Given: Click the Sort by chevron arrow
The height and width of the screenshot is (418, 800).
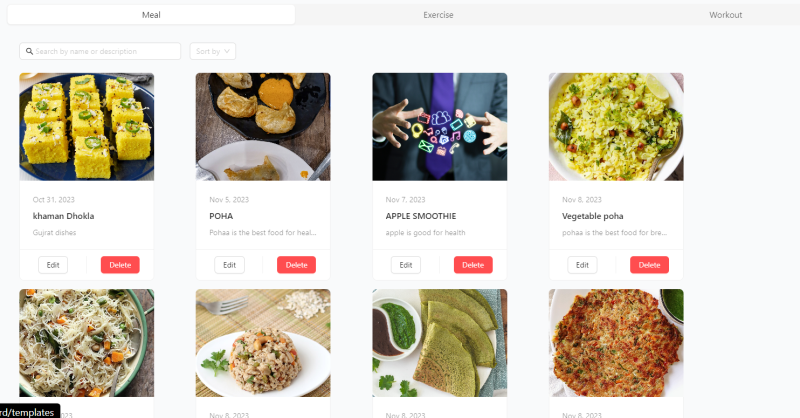Looking at the screenshot, I should pyautogui.click(x=227, y=51).
